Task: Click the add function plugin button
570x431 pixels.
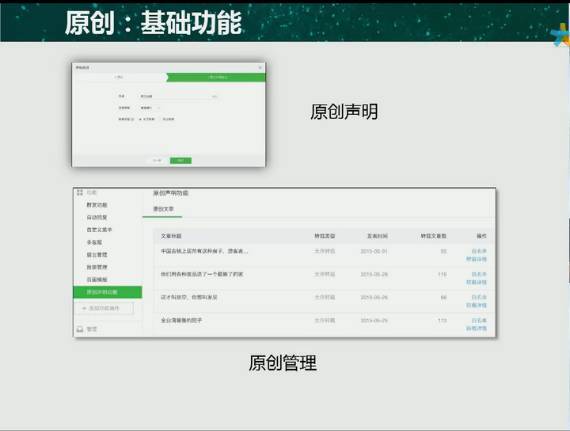Action: 105,308
